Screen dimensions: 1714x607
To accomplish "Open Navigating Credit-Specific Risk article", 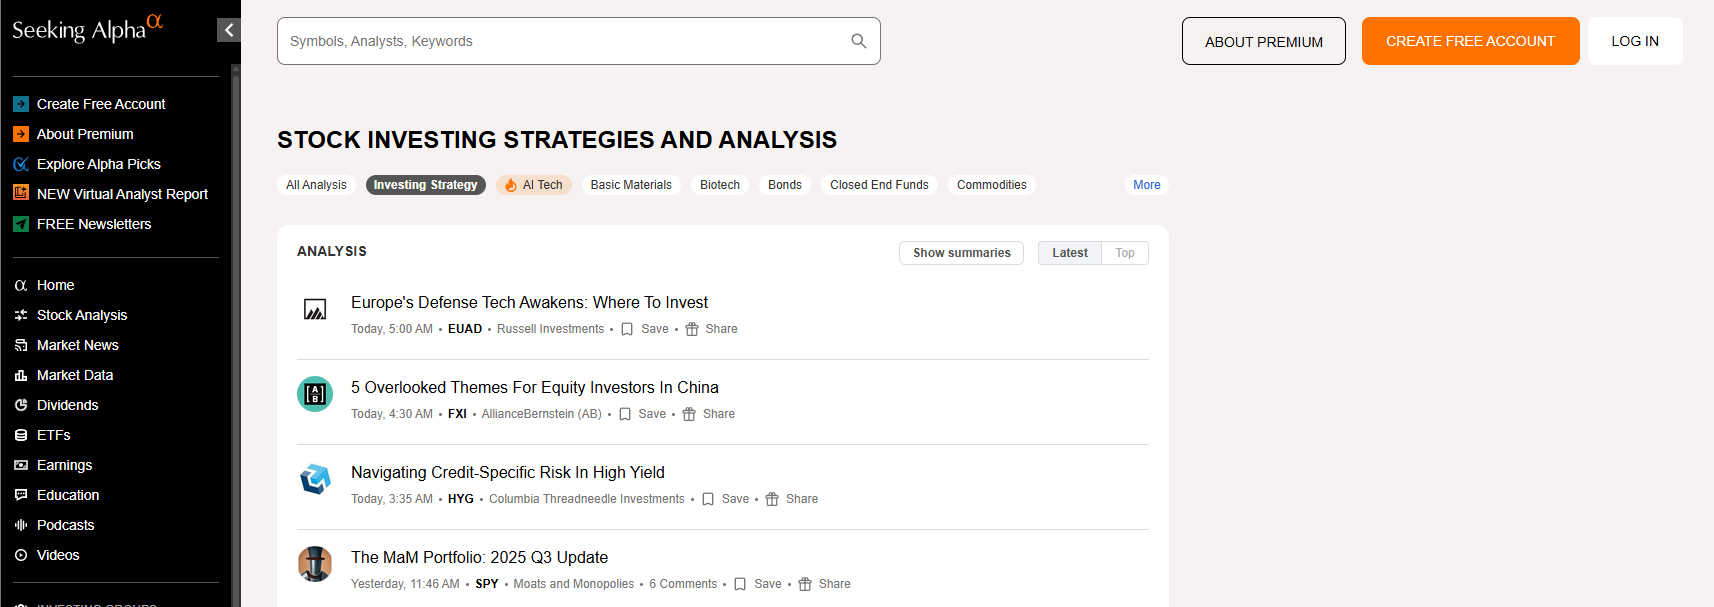I will point(508,472).
